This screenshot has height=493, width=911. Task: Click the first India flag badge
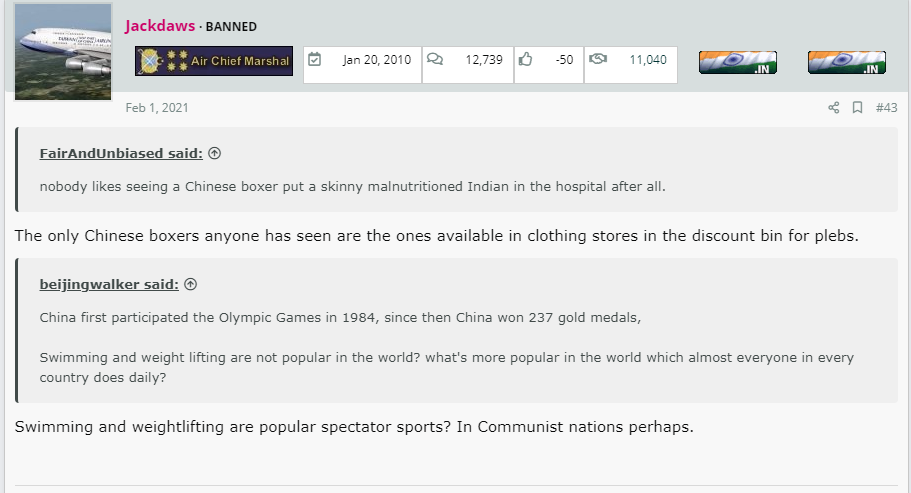(738, 62)
